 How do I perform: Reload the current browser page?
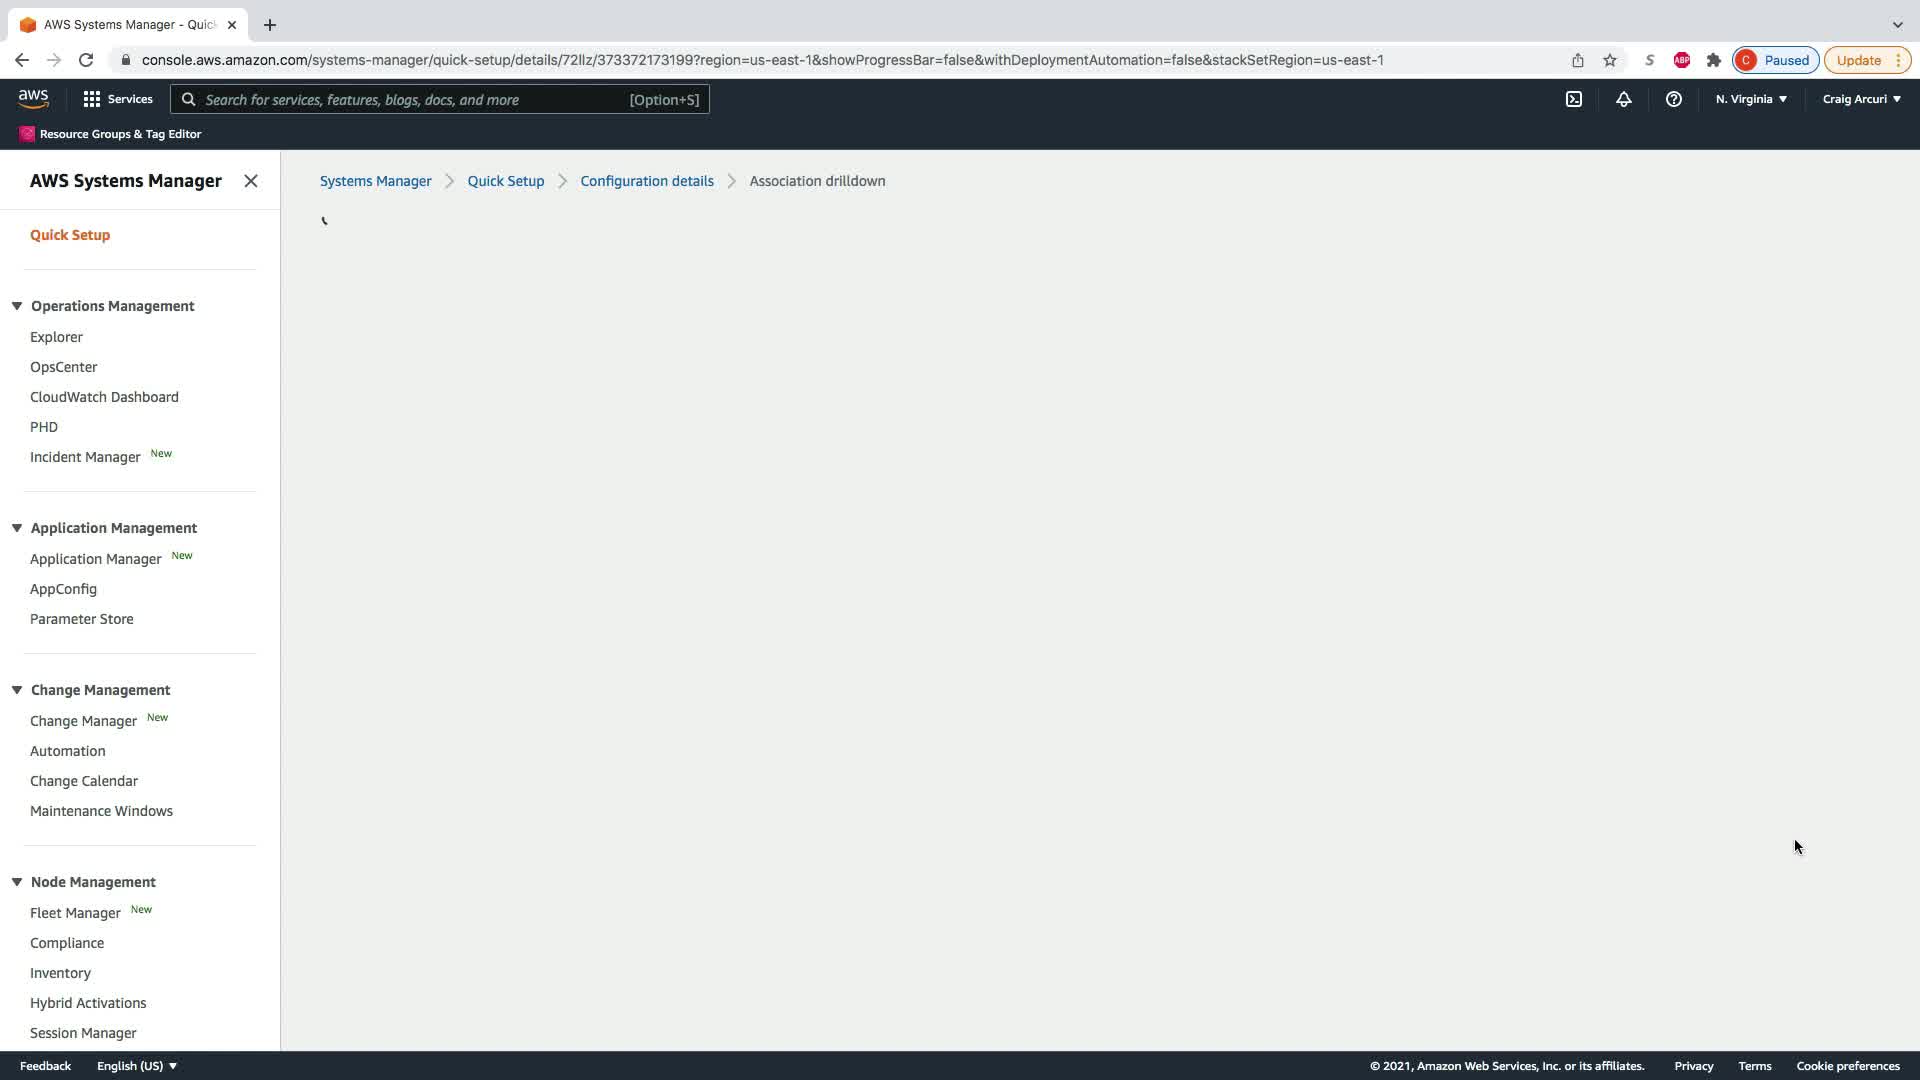tap(86, 60)
